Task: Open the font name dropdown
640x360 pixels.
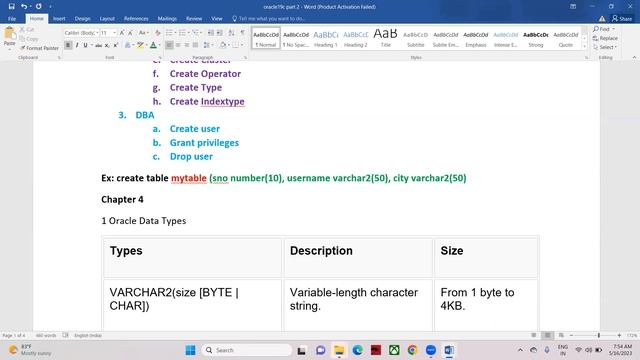Action: (98, 33)
